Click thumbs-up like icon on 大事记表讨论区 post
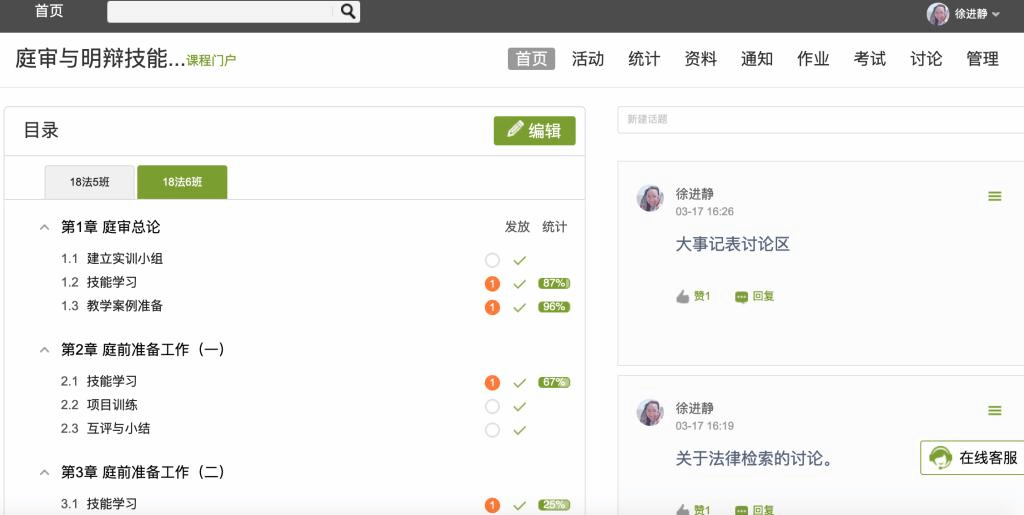This screenshot has height=515, width=1024. [683, 297]
